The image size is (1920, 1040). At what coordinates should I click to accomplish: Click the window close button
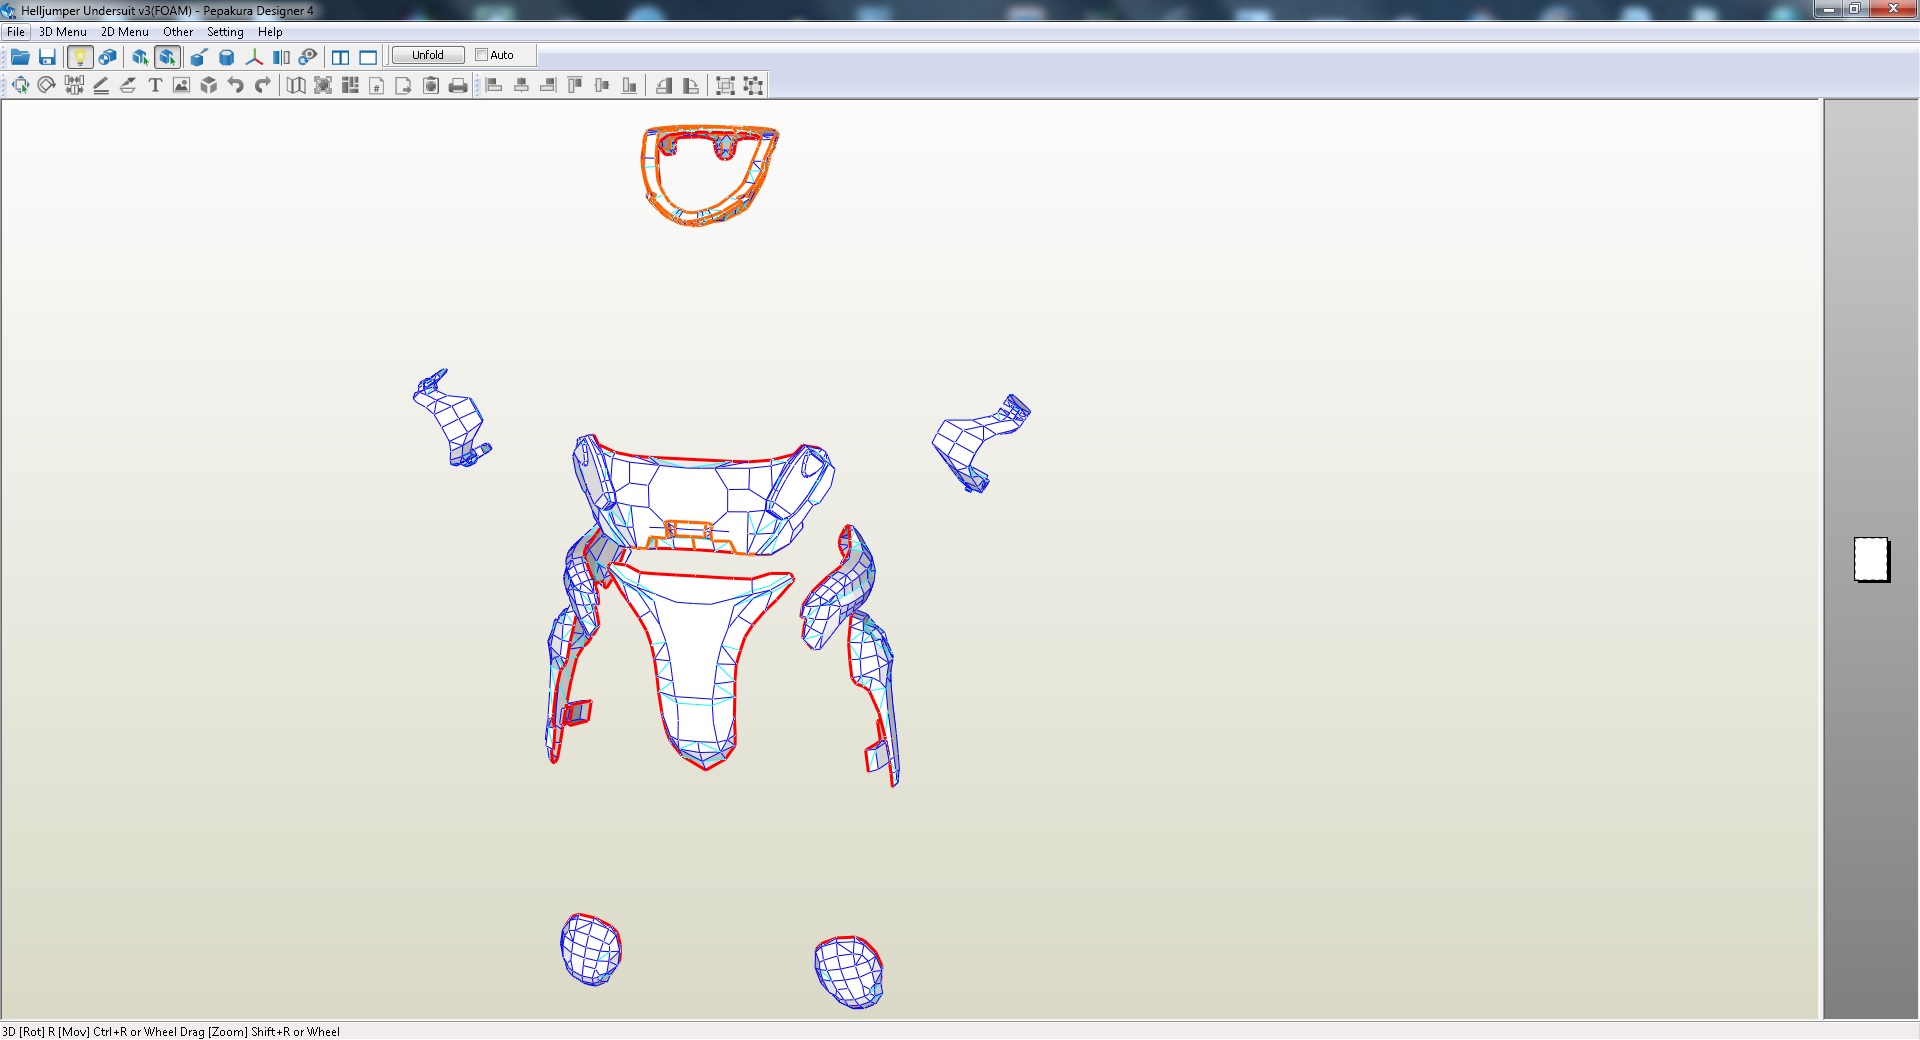(1893, 9)
